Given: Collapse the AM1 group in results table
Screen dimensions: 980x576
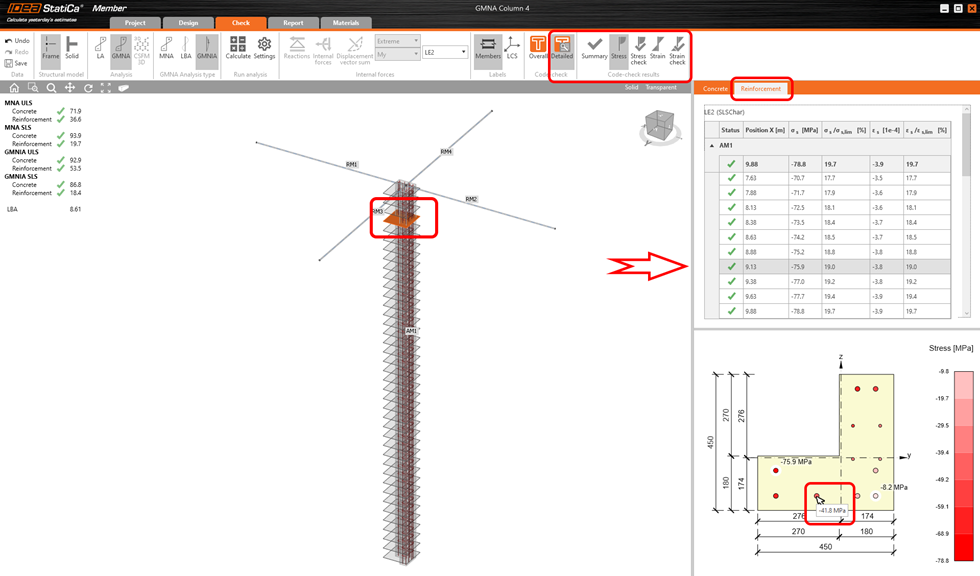Looking at the screenshot, I should point(713,146).
